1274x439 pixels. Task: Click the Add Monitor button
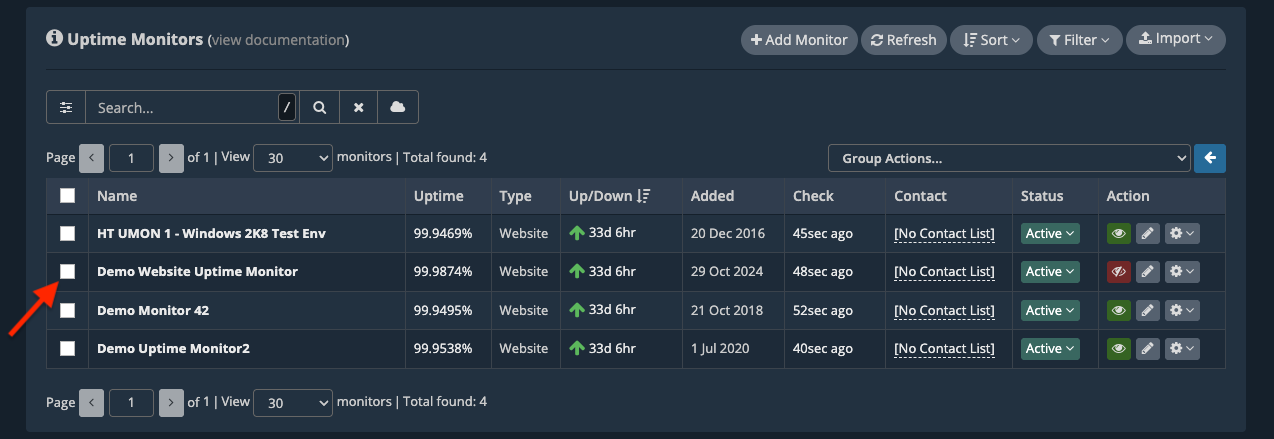(x=798, y=40)
